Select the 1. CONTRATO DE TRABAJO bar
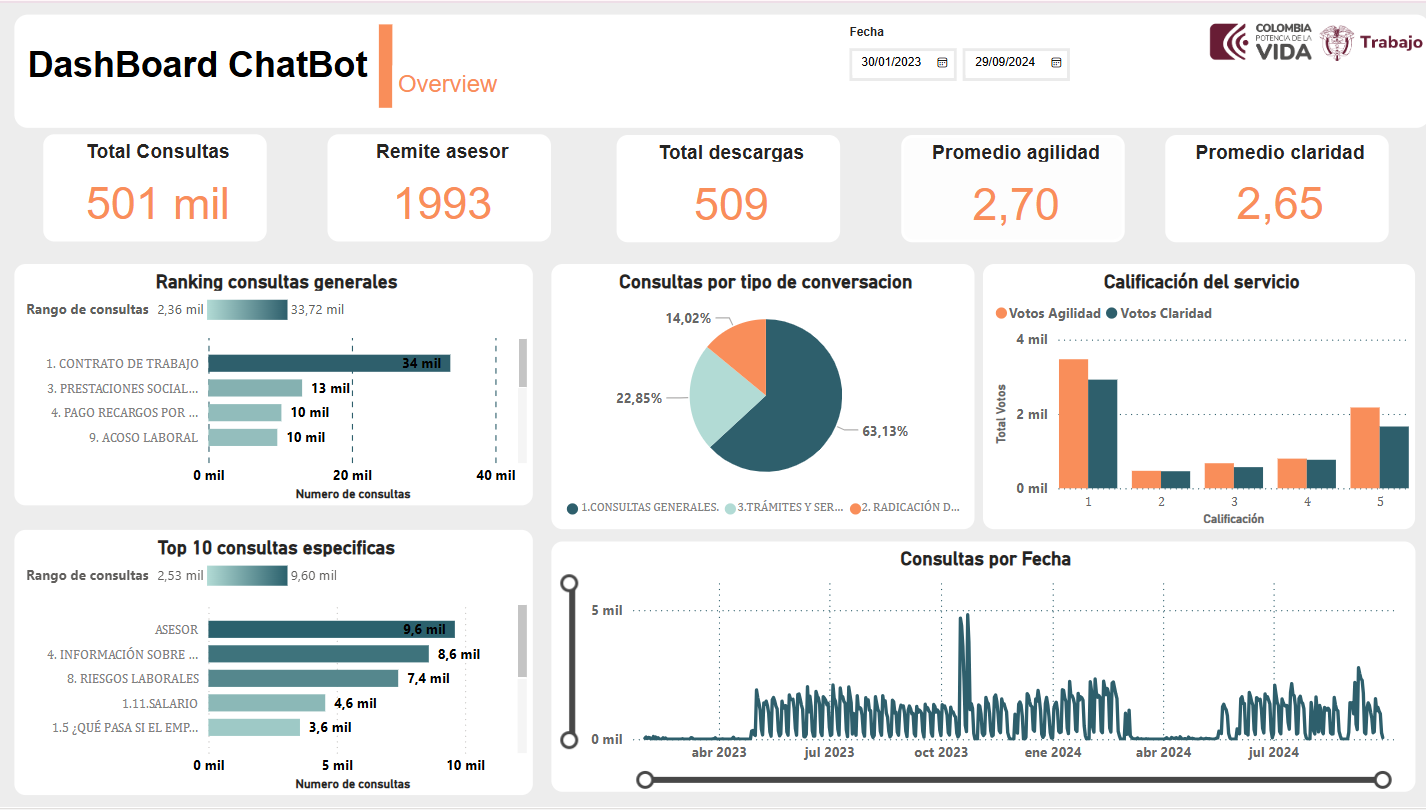 (x=329, y=363)
